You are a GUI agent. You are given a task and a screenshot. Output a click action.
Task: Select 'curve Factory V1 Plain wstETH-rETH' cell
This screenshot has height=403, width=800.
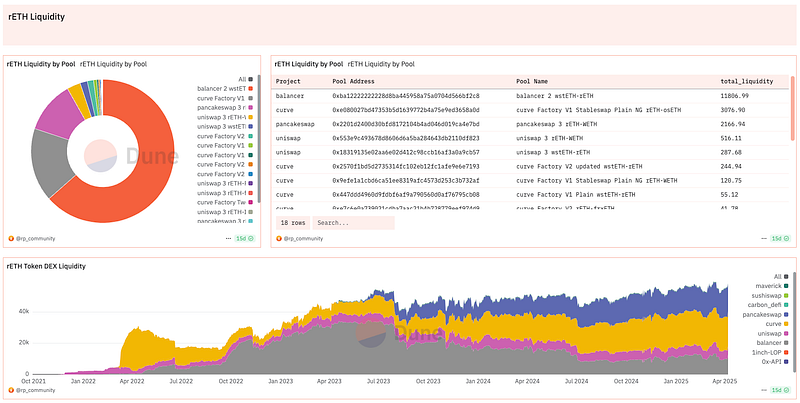pos(576,195)
